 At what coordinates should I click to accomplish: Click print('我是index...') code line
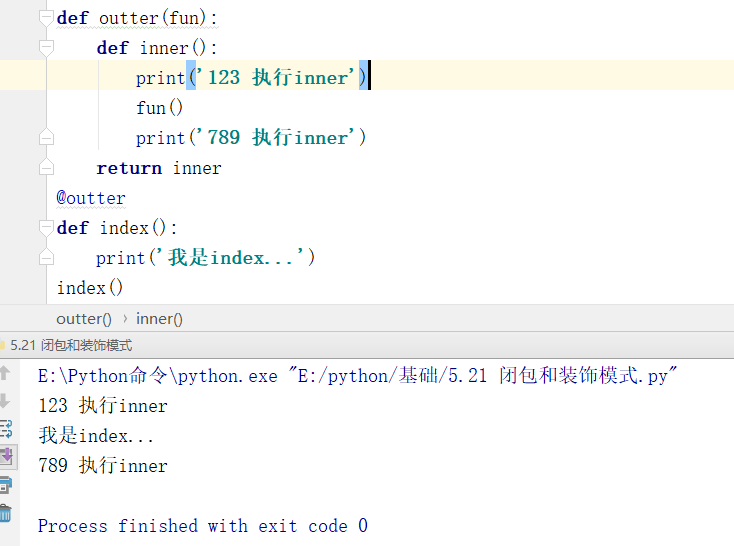coord(206,258)
